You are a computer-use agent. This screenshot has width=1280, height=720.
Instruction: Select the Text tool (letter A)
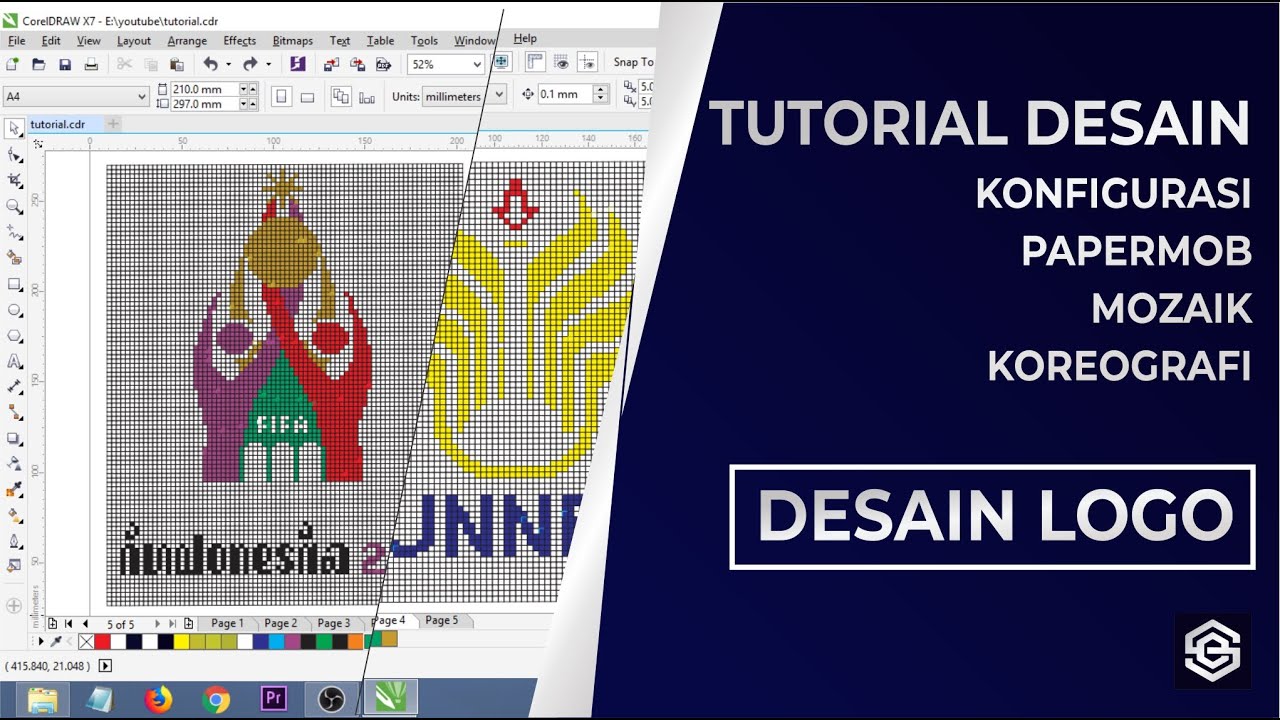(14, 361)
